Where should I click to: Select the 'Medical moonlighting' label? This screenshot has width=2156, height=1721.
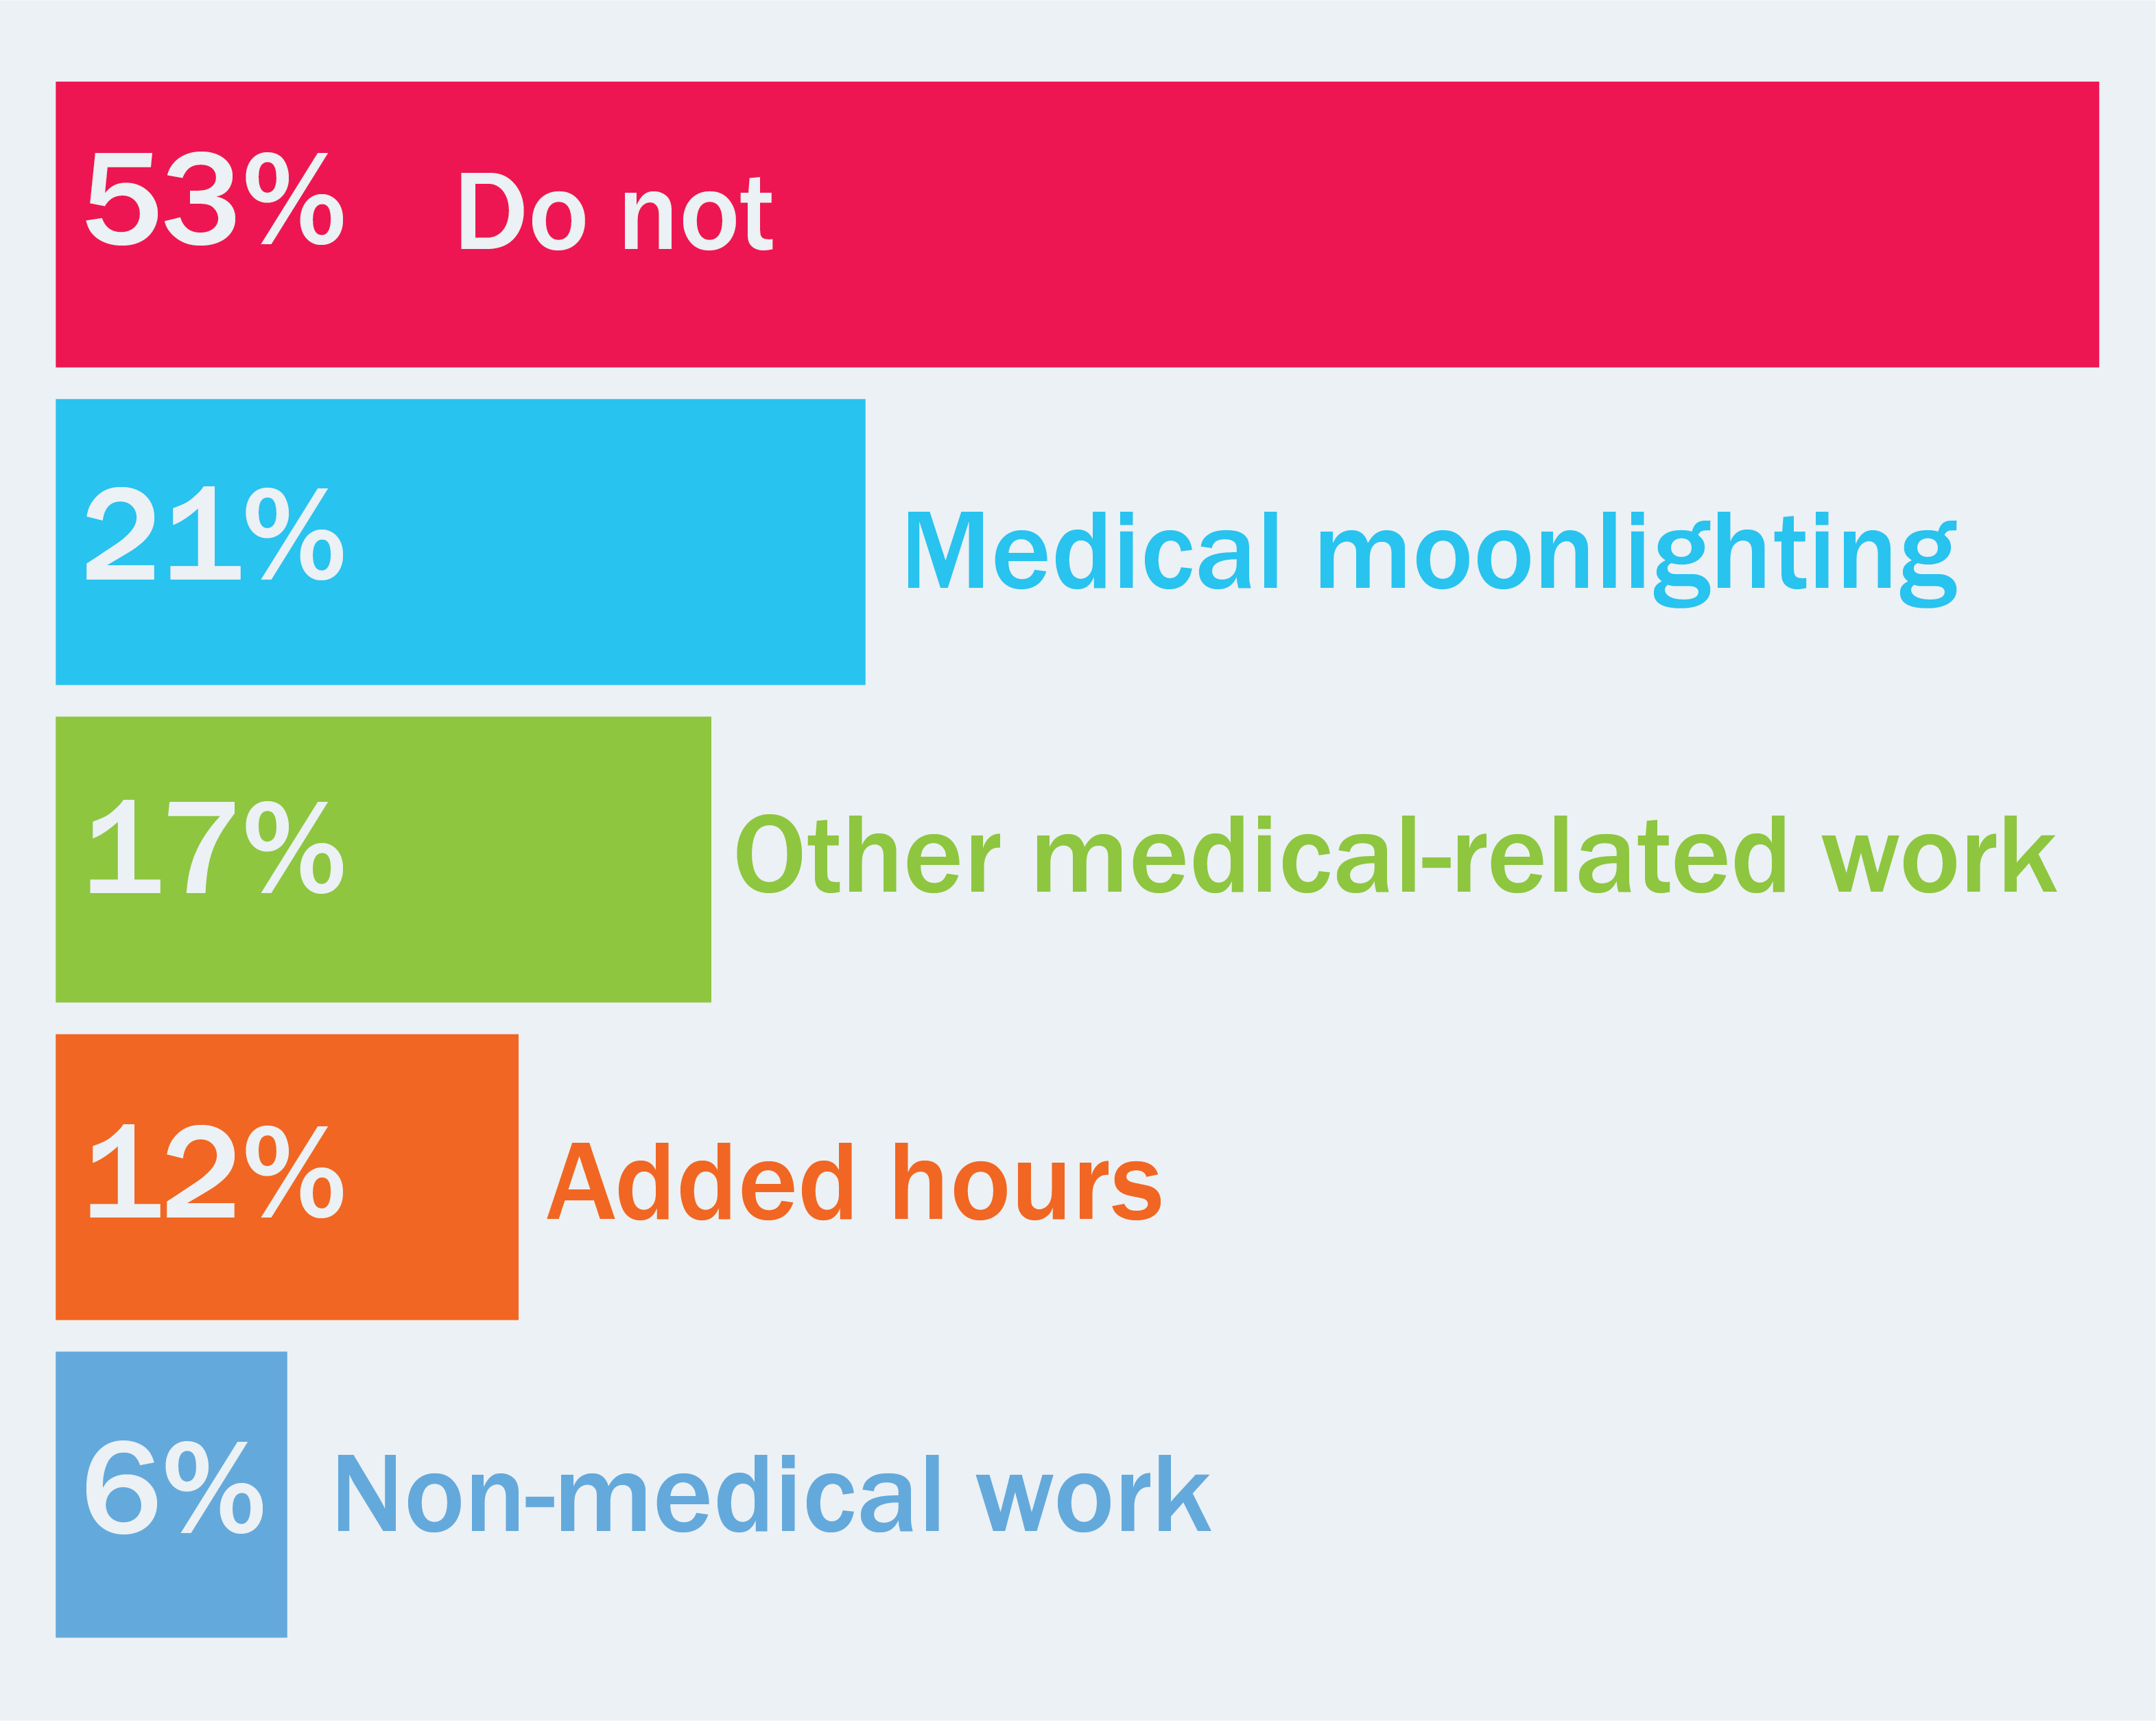coord(1431,559)
